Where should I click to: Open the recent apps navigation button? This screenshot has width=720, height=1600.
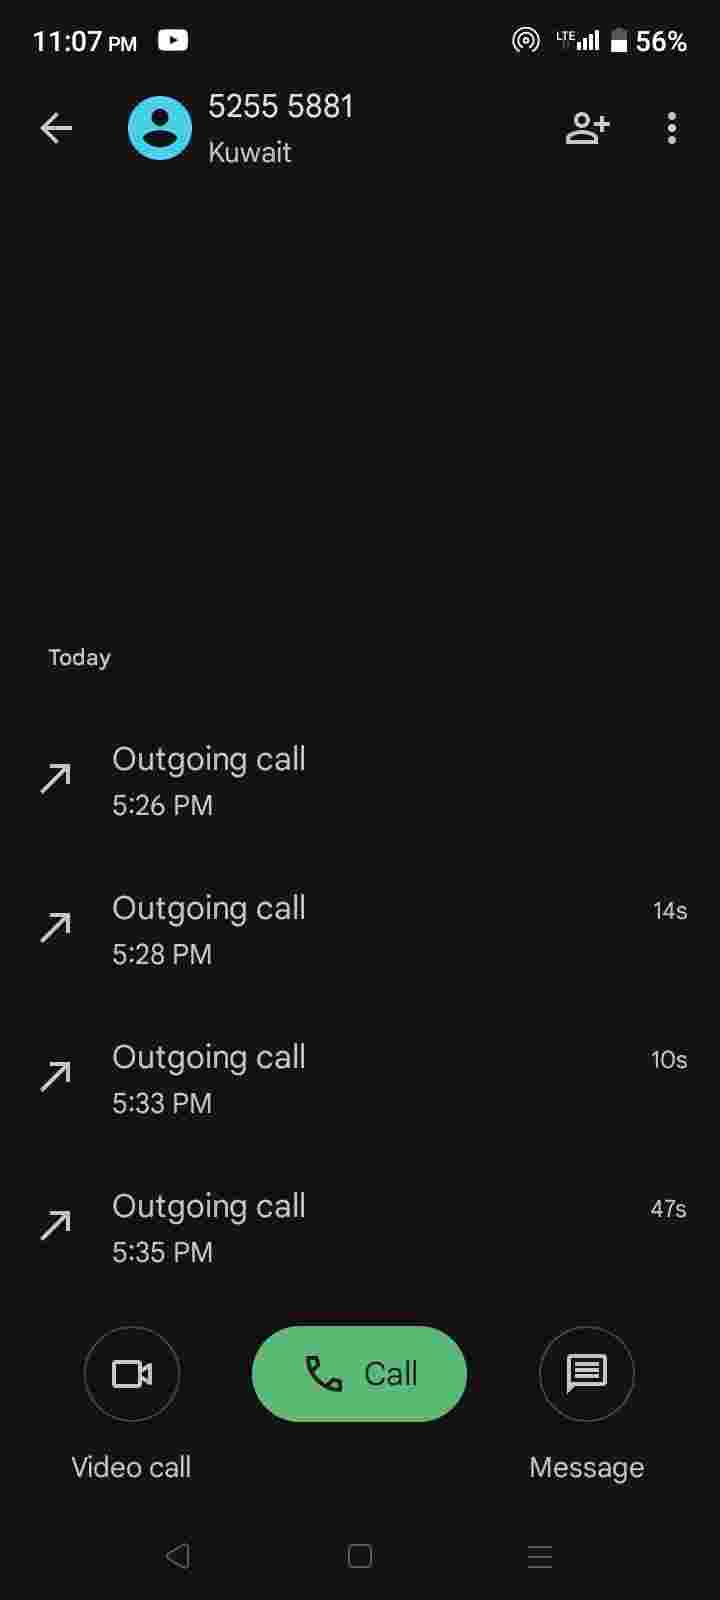coord(540,1556)
